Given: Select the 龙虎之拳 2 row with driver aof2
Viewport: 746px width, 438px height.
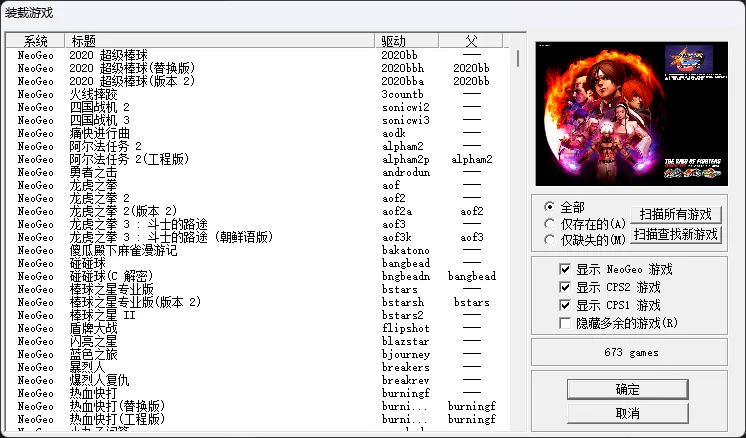Looking at the screenshot, I should 257,198.
